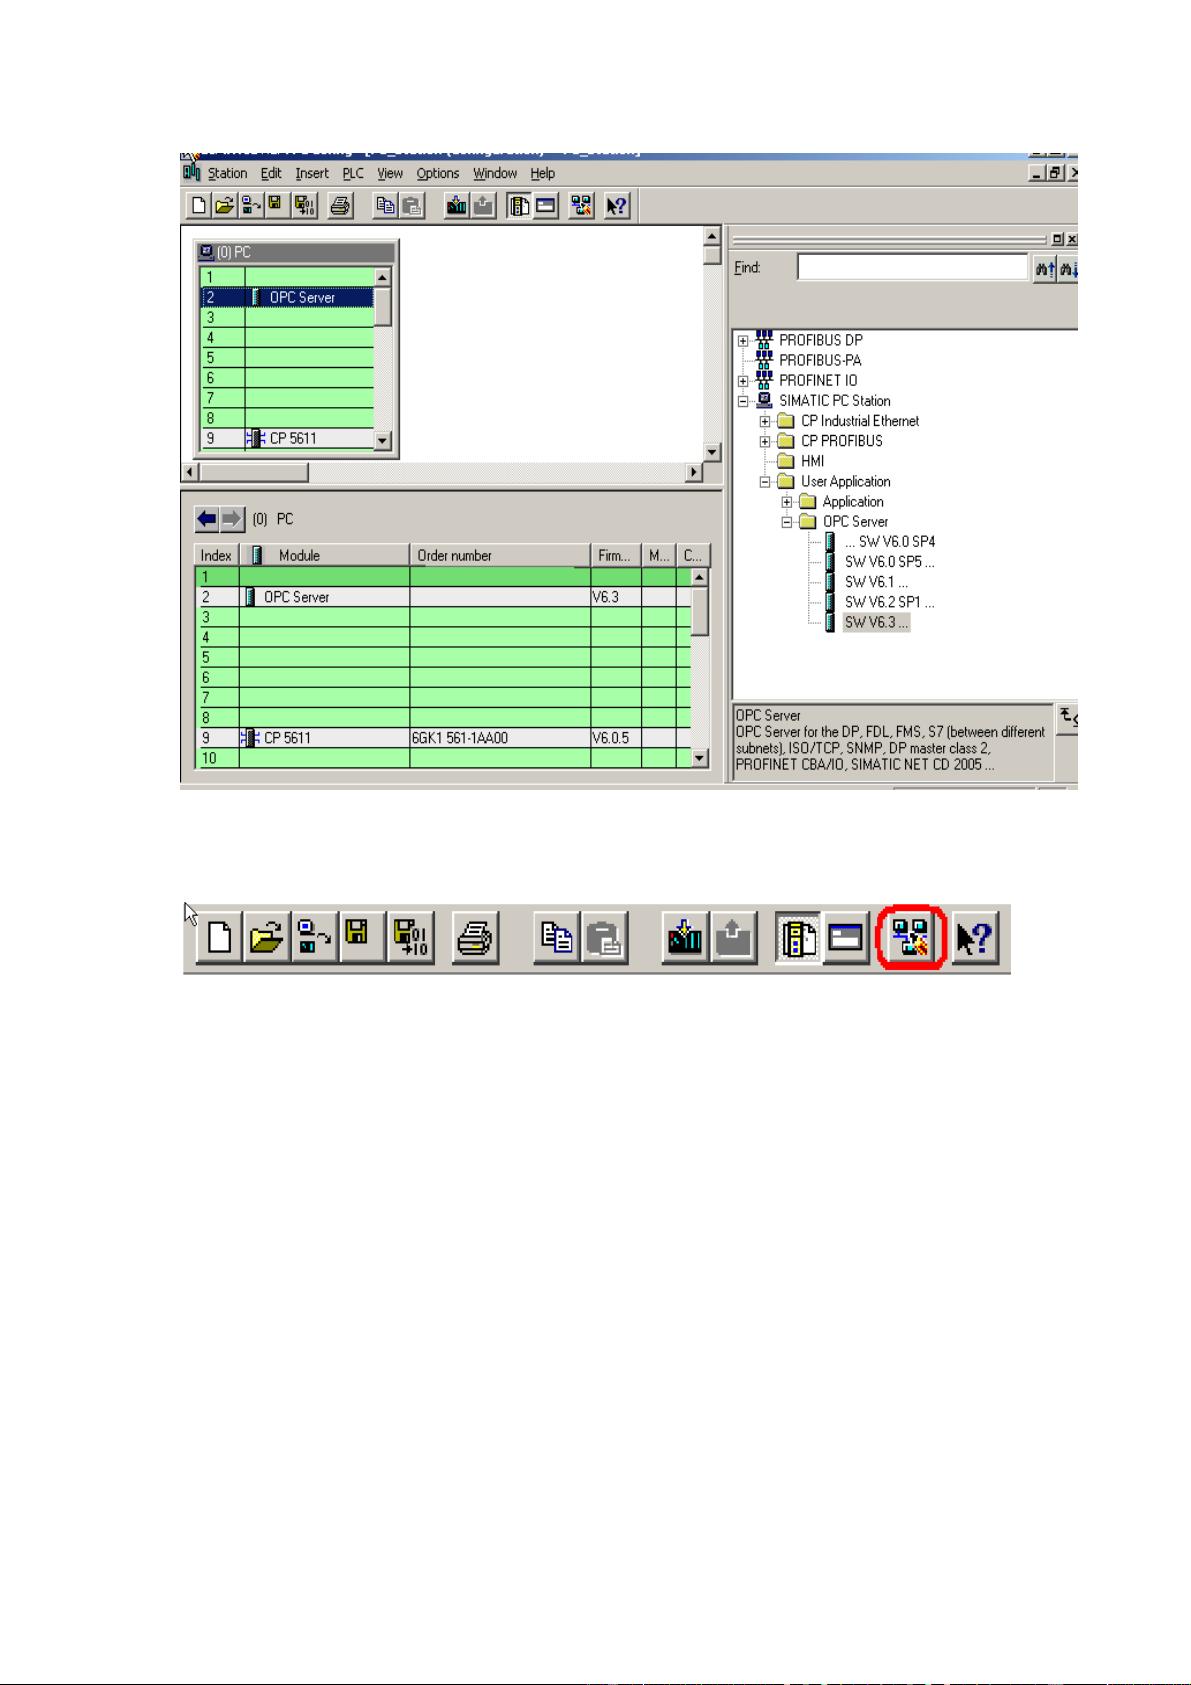Click Download to Module in the enlarged toolbar
This screenshot has width=1191, height=1685.
[685, 939]
